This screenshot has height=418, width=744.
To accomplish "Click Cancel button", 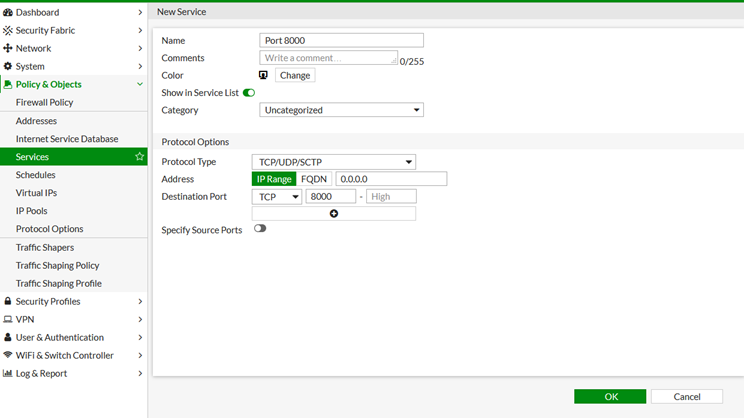I will point(687,397).
